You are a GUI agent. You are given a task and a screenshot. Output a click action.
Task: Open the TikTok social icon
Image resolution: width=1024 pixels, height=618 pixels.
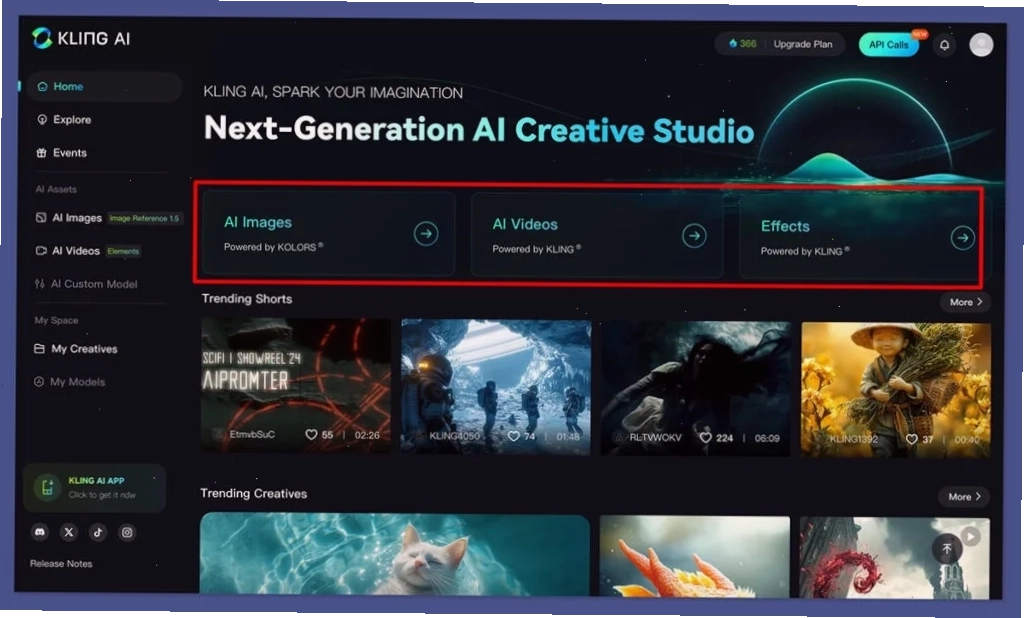click(98, 532)
